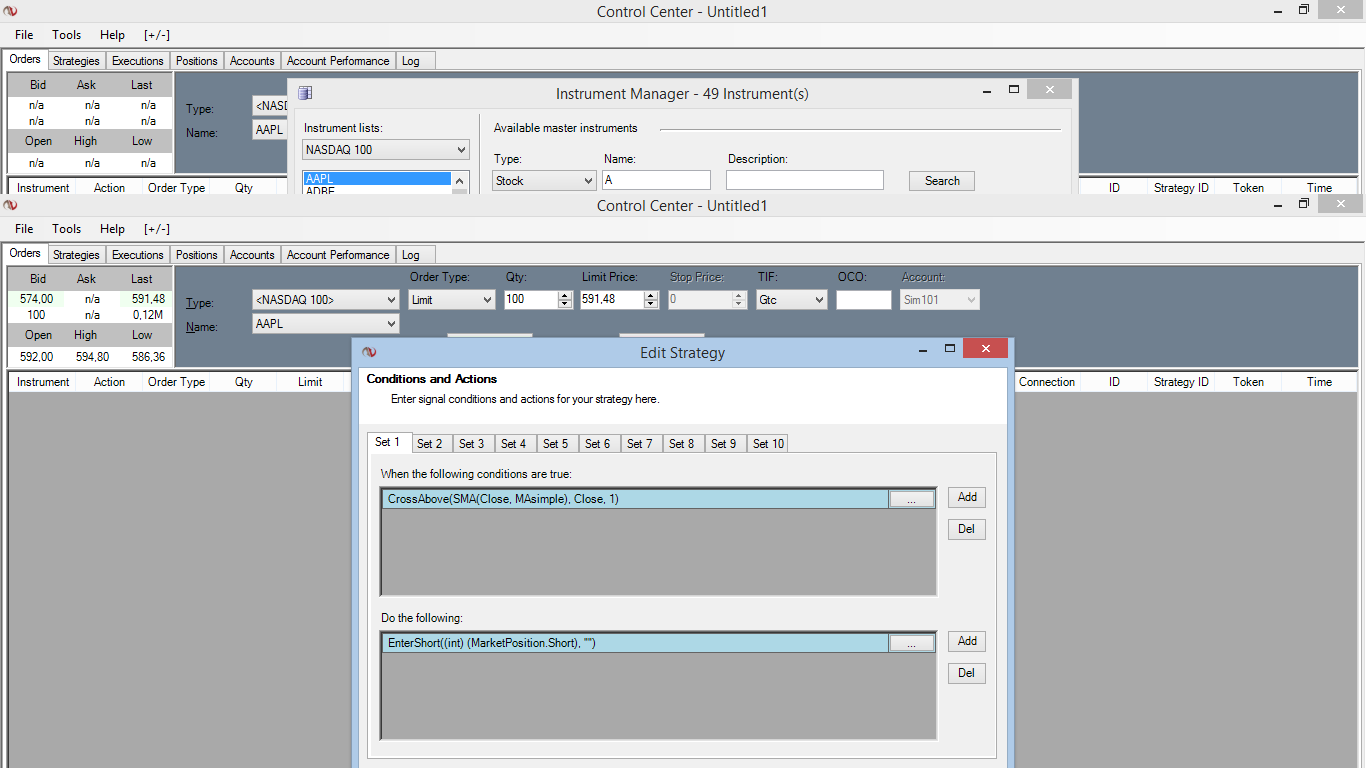Open Executions tab in Control Center behind Instrument Manager
Screen dimensions: 1366x768
[x=138, y=61]
